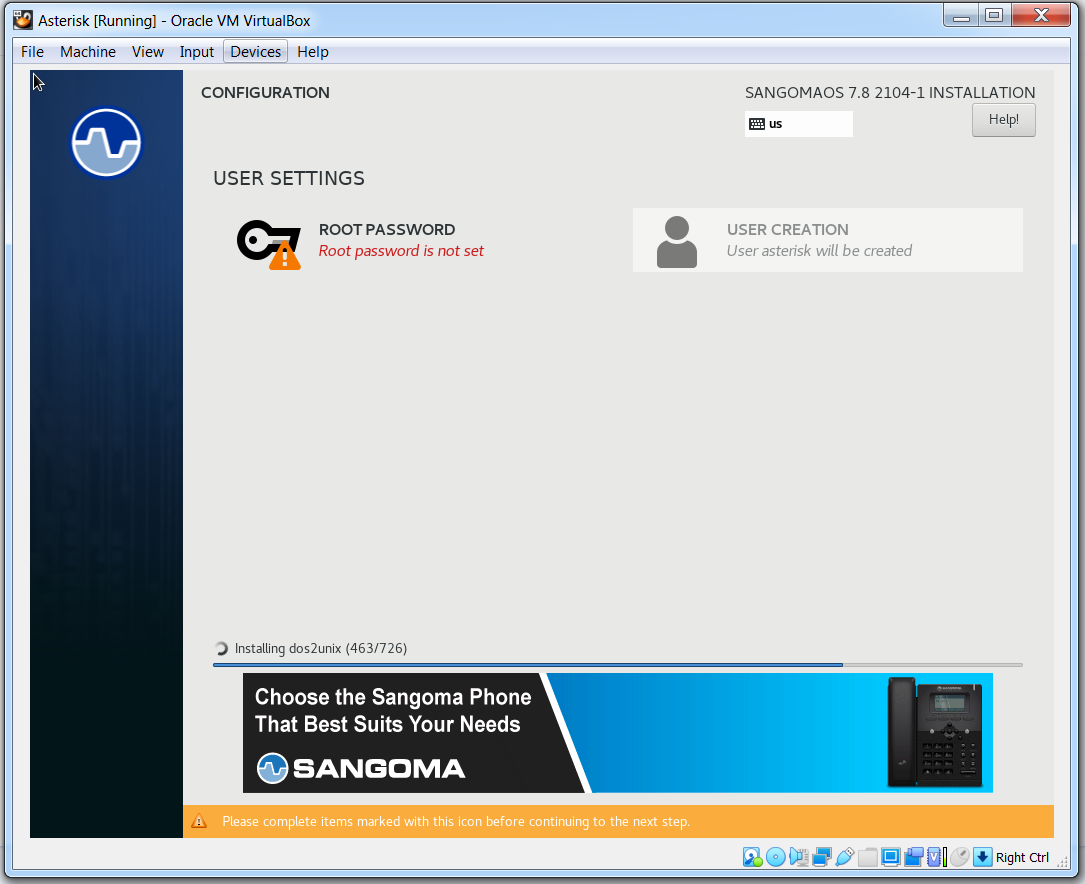Click the recording status icon
This screenshot has height=884, width=1085.
coord(913,857)
